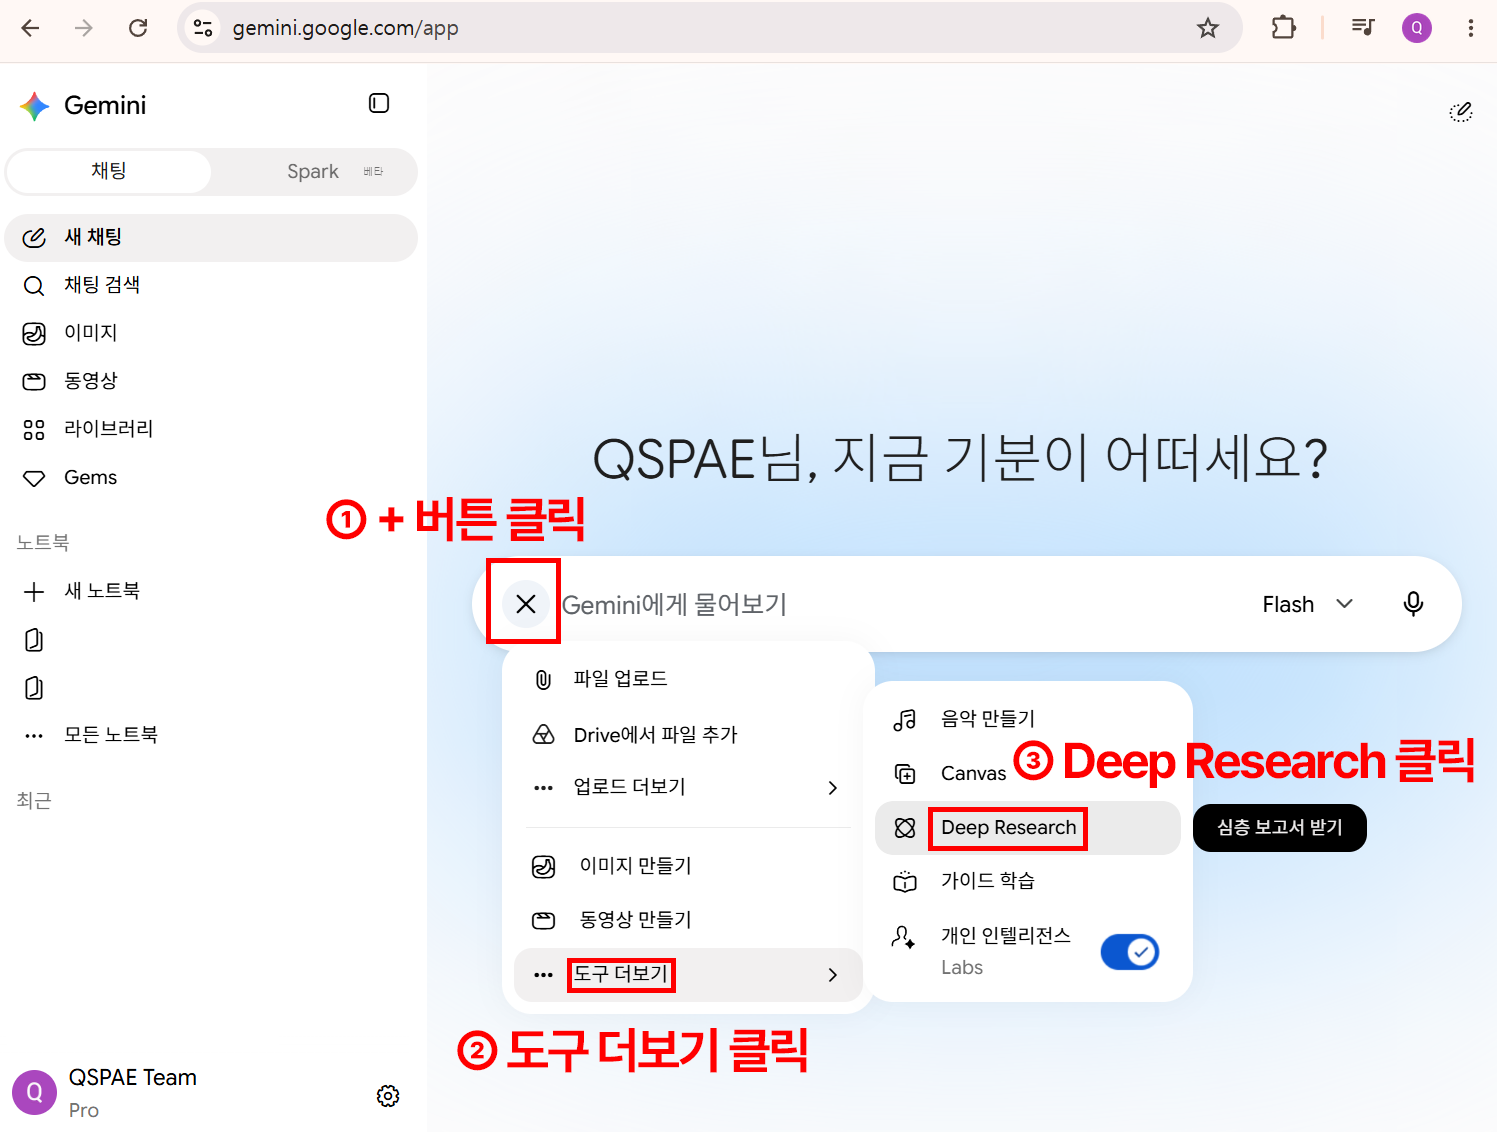Choose 동영상 만들기 from menu
The image size is (1497, 1132).
688,920
